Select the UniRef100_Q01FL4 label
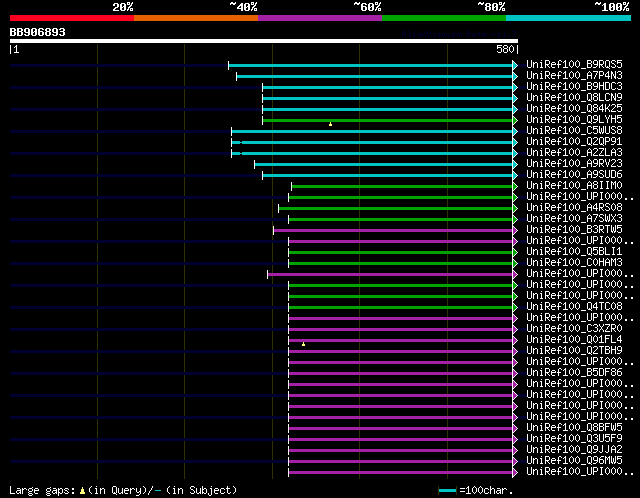Screen dimensions: 640x498 pyautogui.click(x=574, y=340)
